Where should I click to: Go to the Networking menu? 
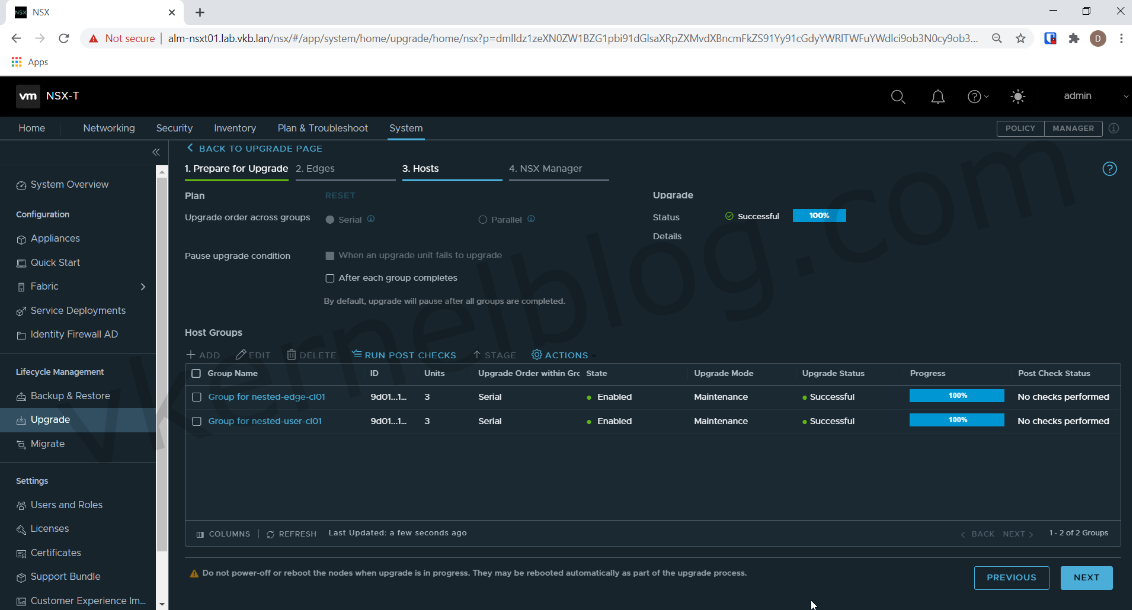tap(108, 128)
